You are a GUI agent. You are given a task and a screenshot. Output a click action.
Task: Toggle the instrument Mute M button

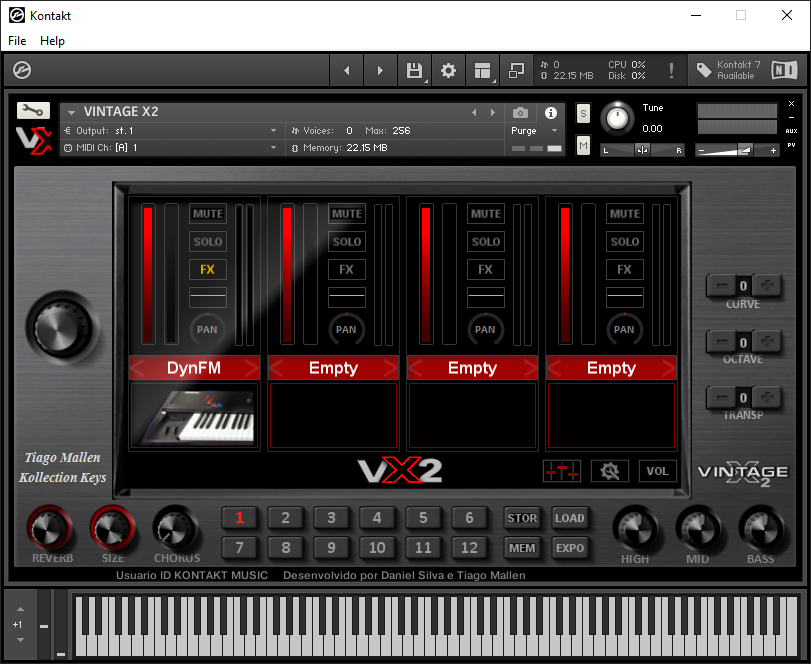pyautogui.click(x=583, y=146)
